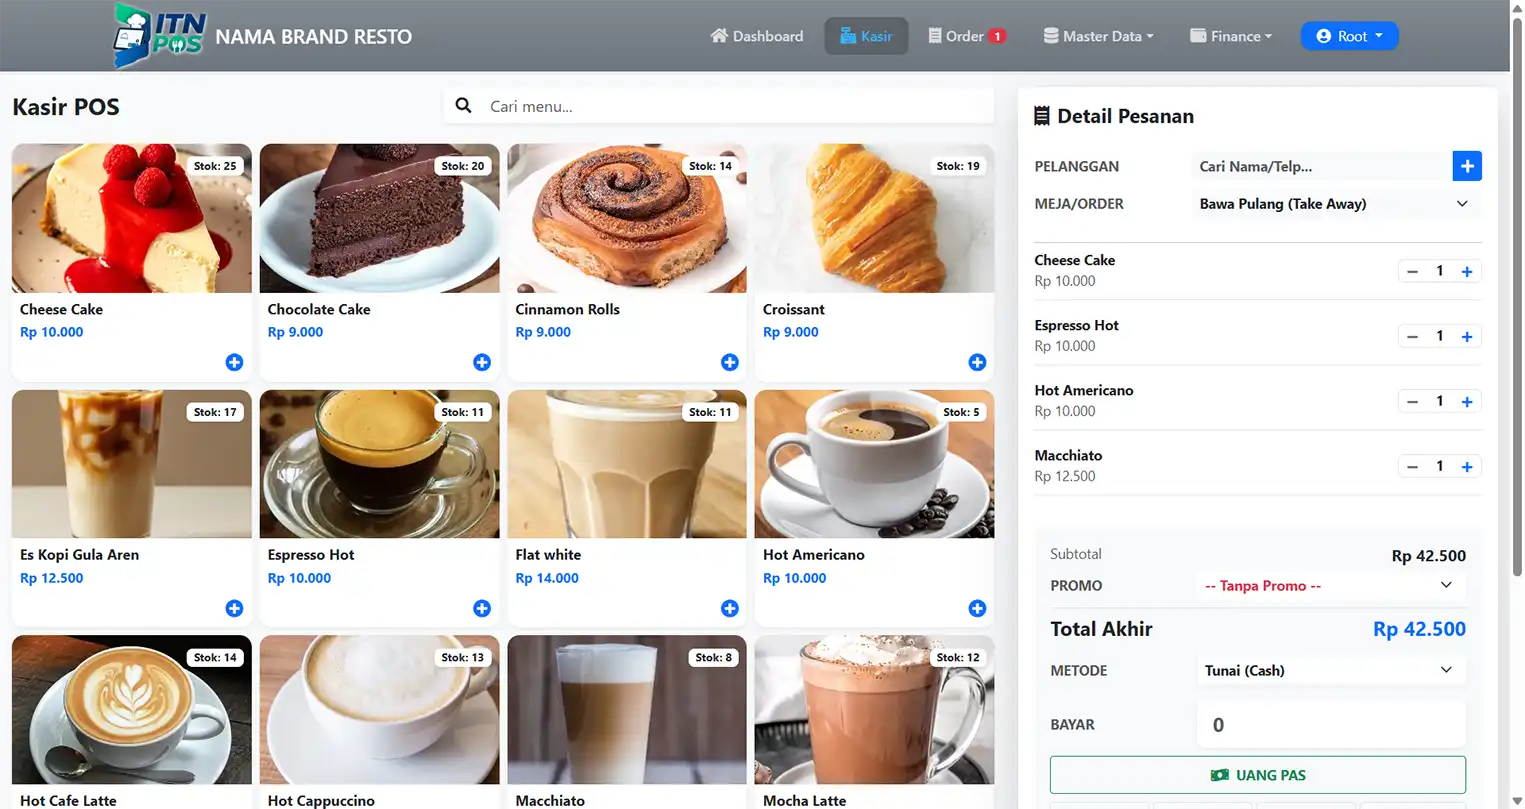This screenshot has height=809, width=1525.
Task: Decrease Cheese Cake quantity in order
Action: [x=1412, y=271]
